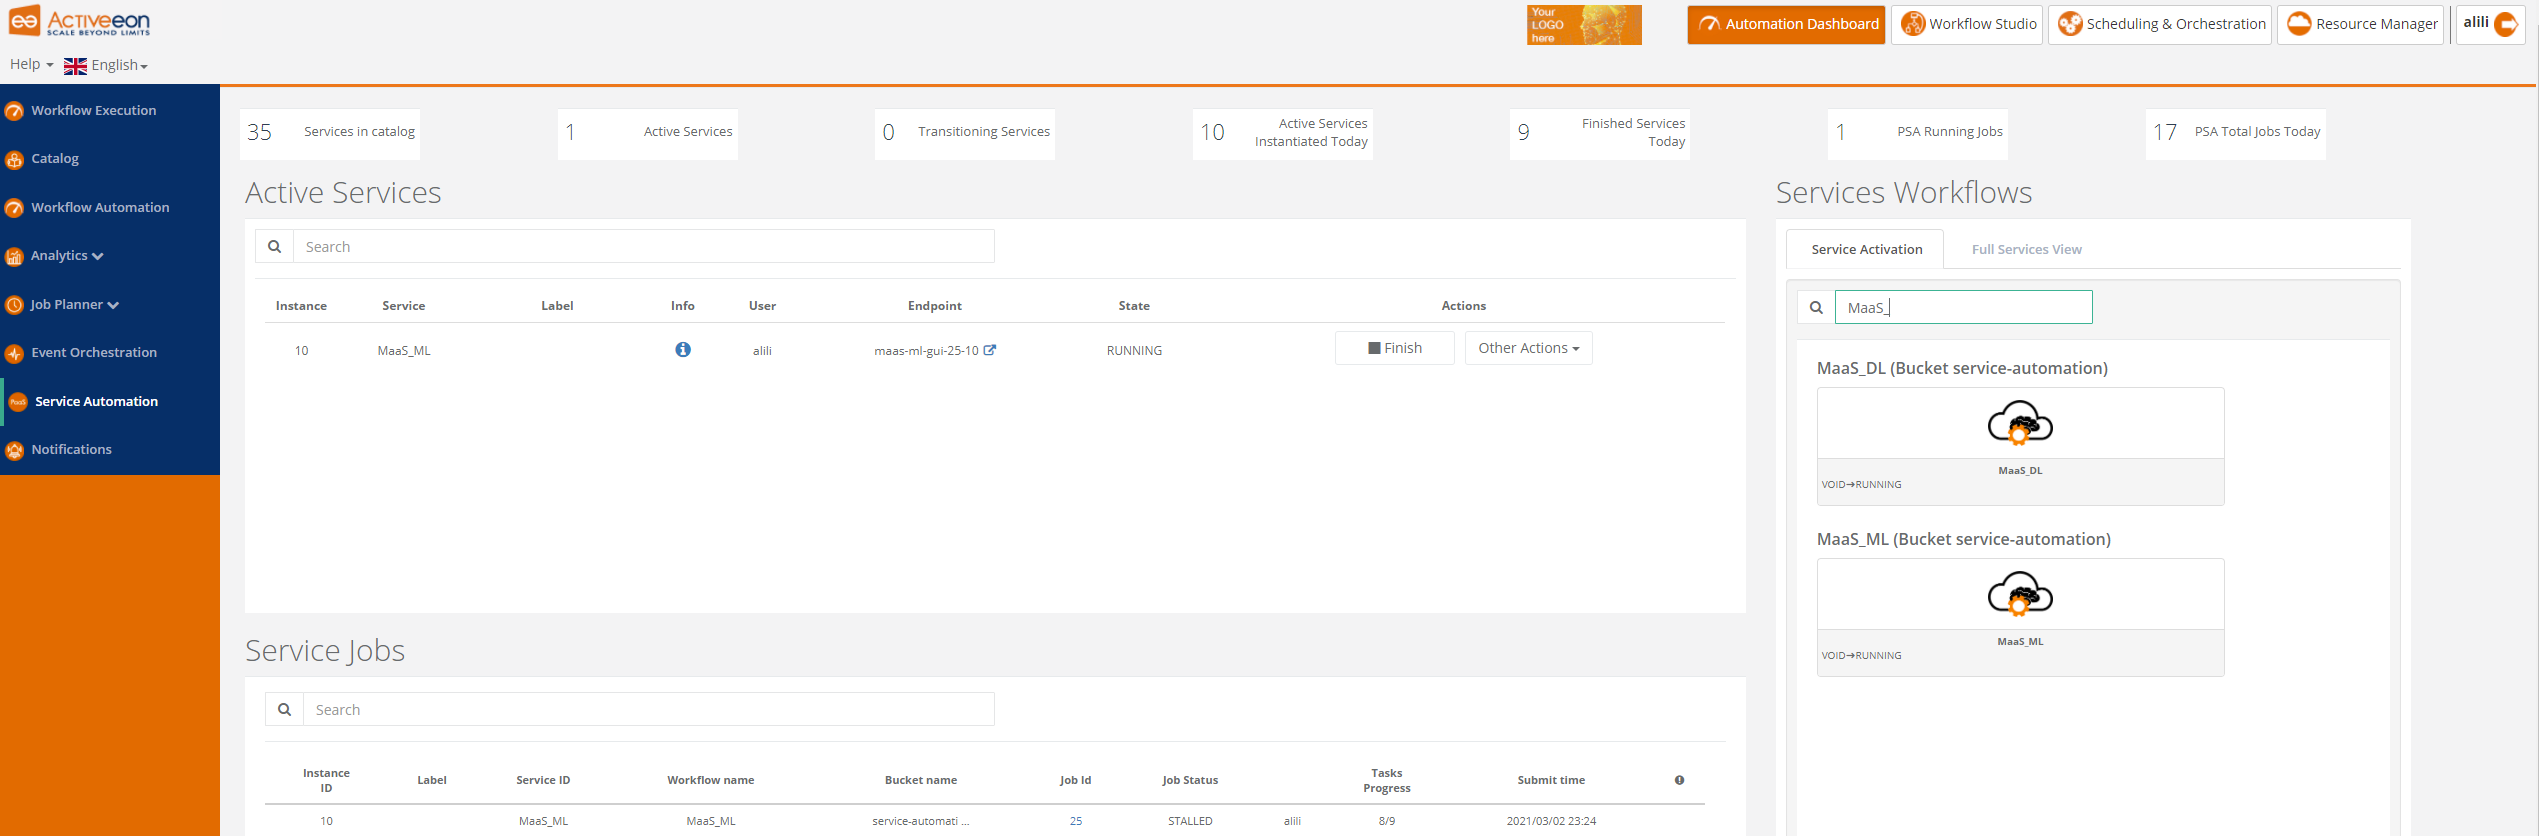Screen dimensions: 2539x836
Task: Switch to Service Activation tab
Action: point(1866,249)
